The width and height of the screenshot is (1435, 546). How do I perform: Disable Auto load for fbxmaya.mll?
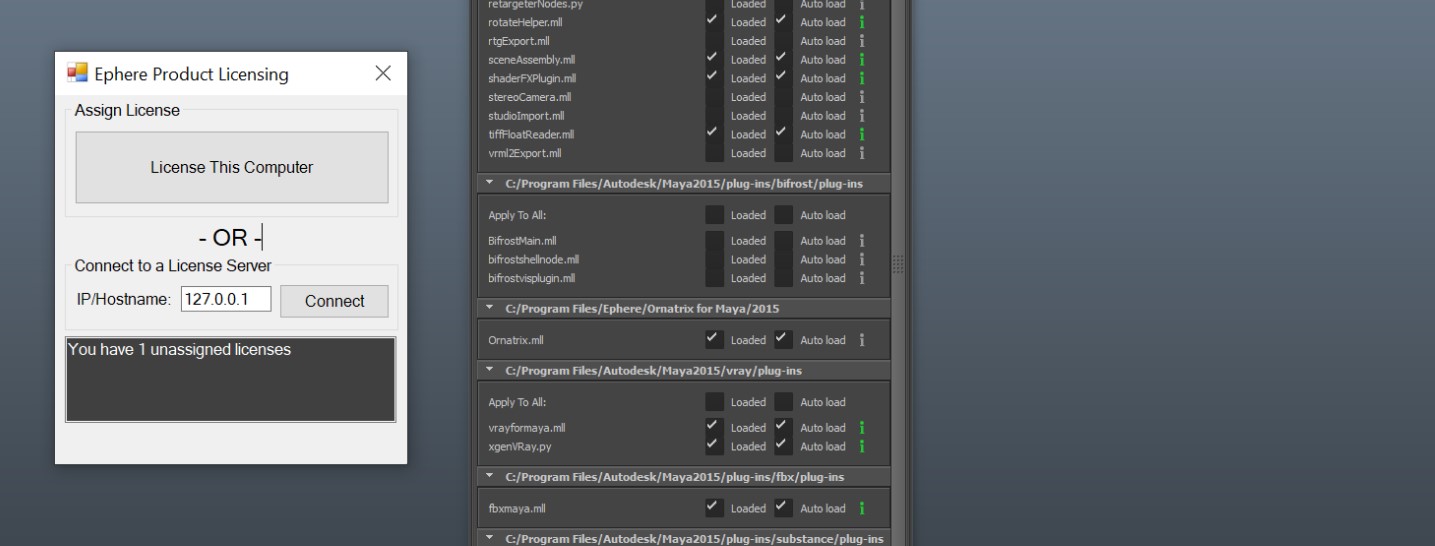click(x=783, y=507)
